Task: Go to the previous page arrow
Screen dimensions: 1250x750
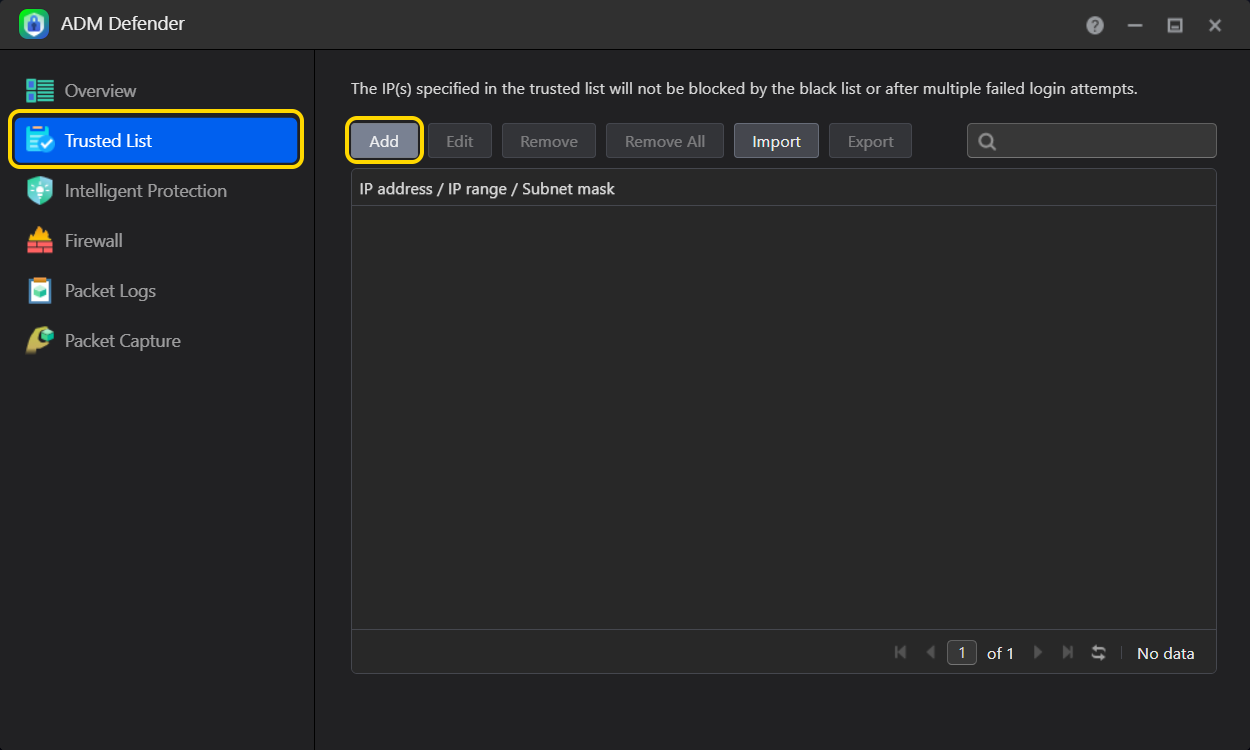Action: (x=930, y=653)
